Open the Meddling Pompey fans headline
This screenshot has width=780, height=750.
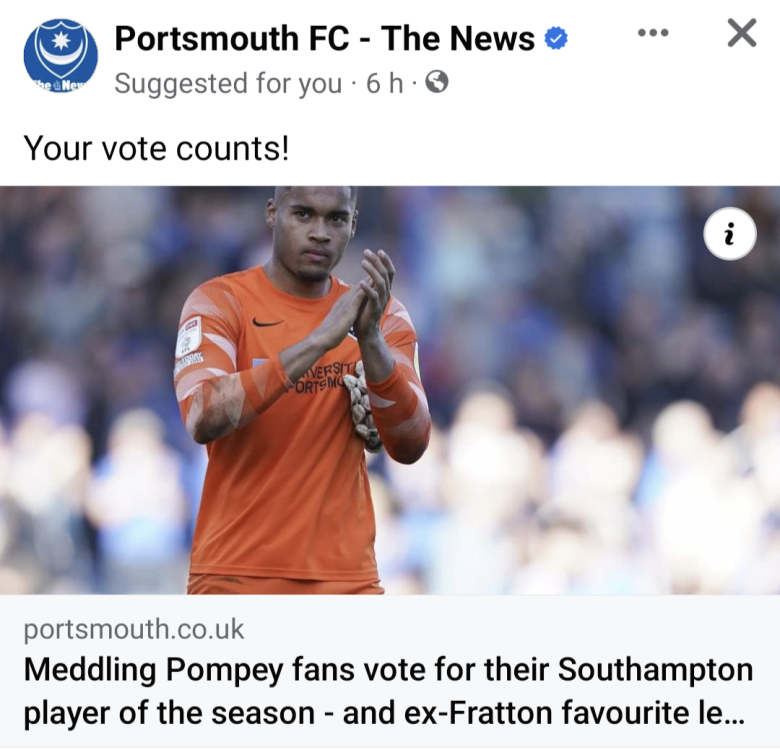point(388,669)
